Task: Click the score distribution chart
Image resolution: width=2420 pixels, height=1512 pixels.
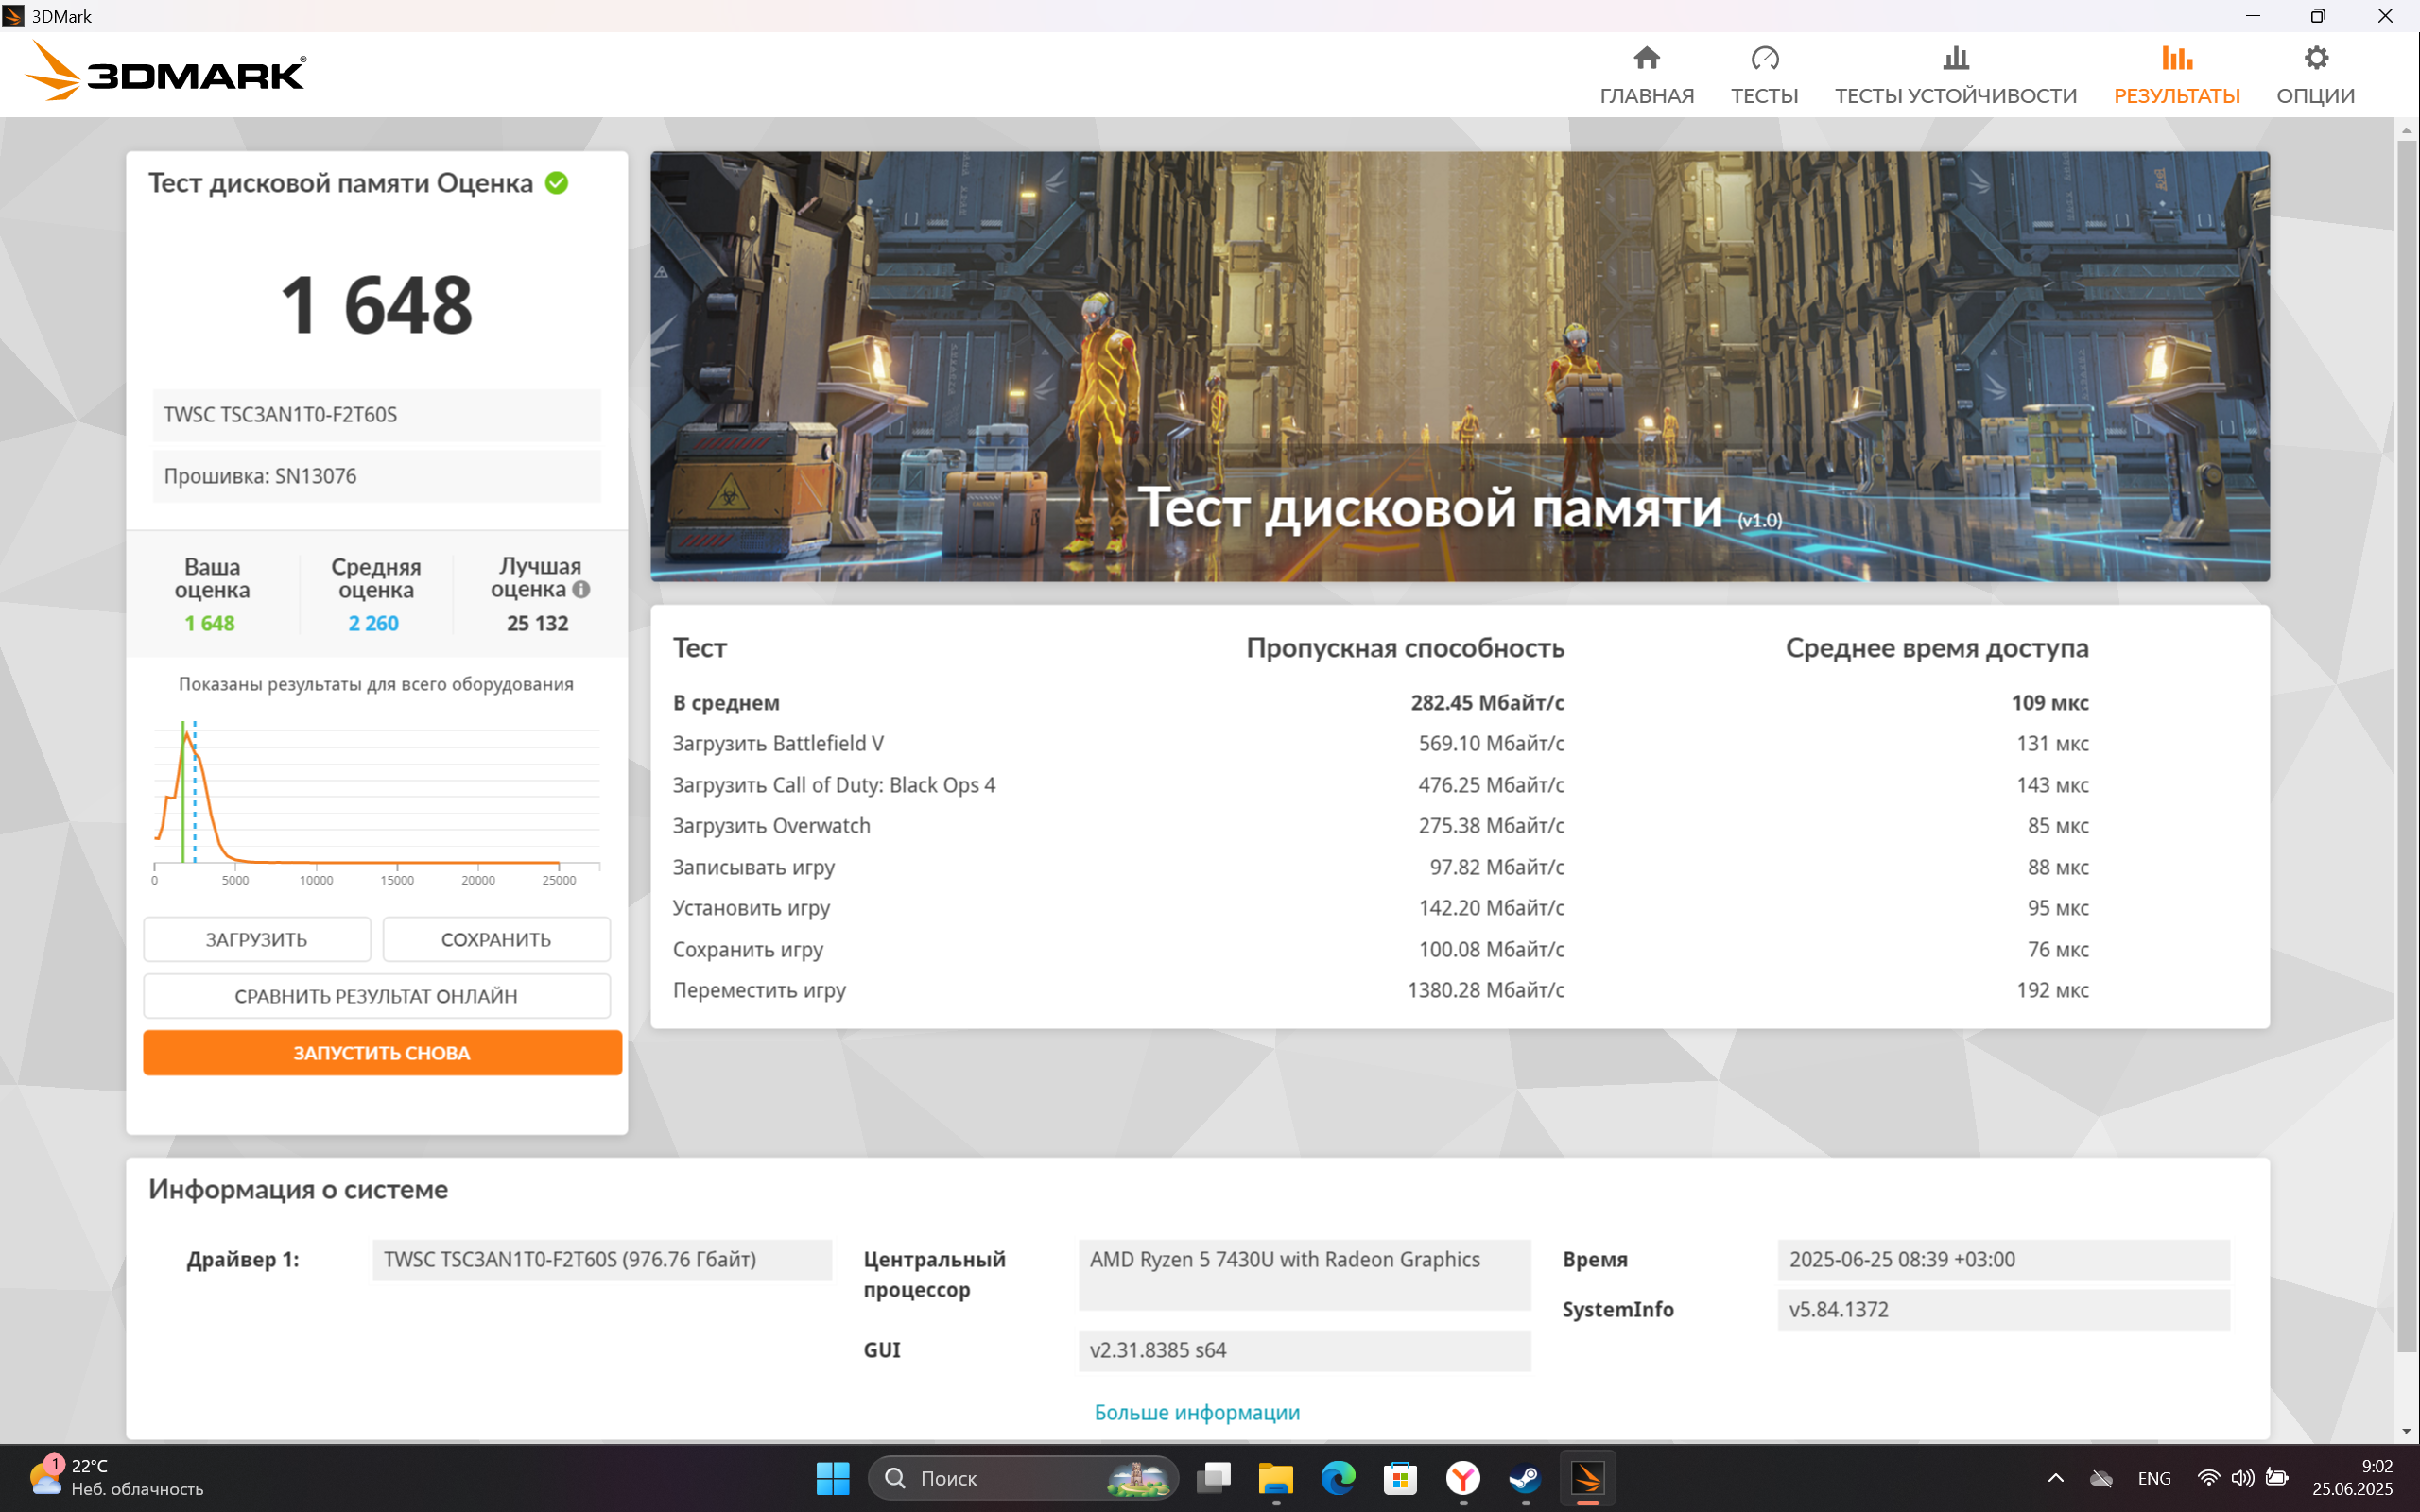Action: click(x=376, y=800)
